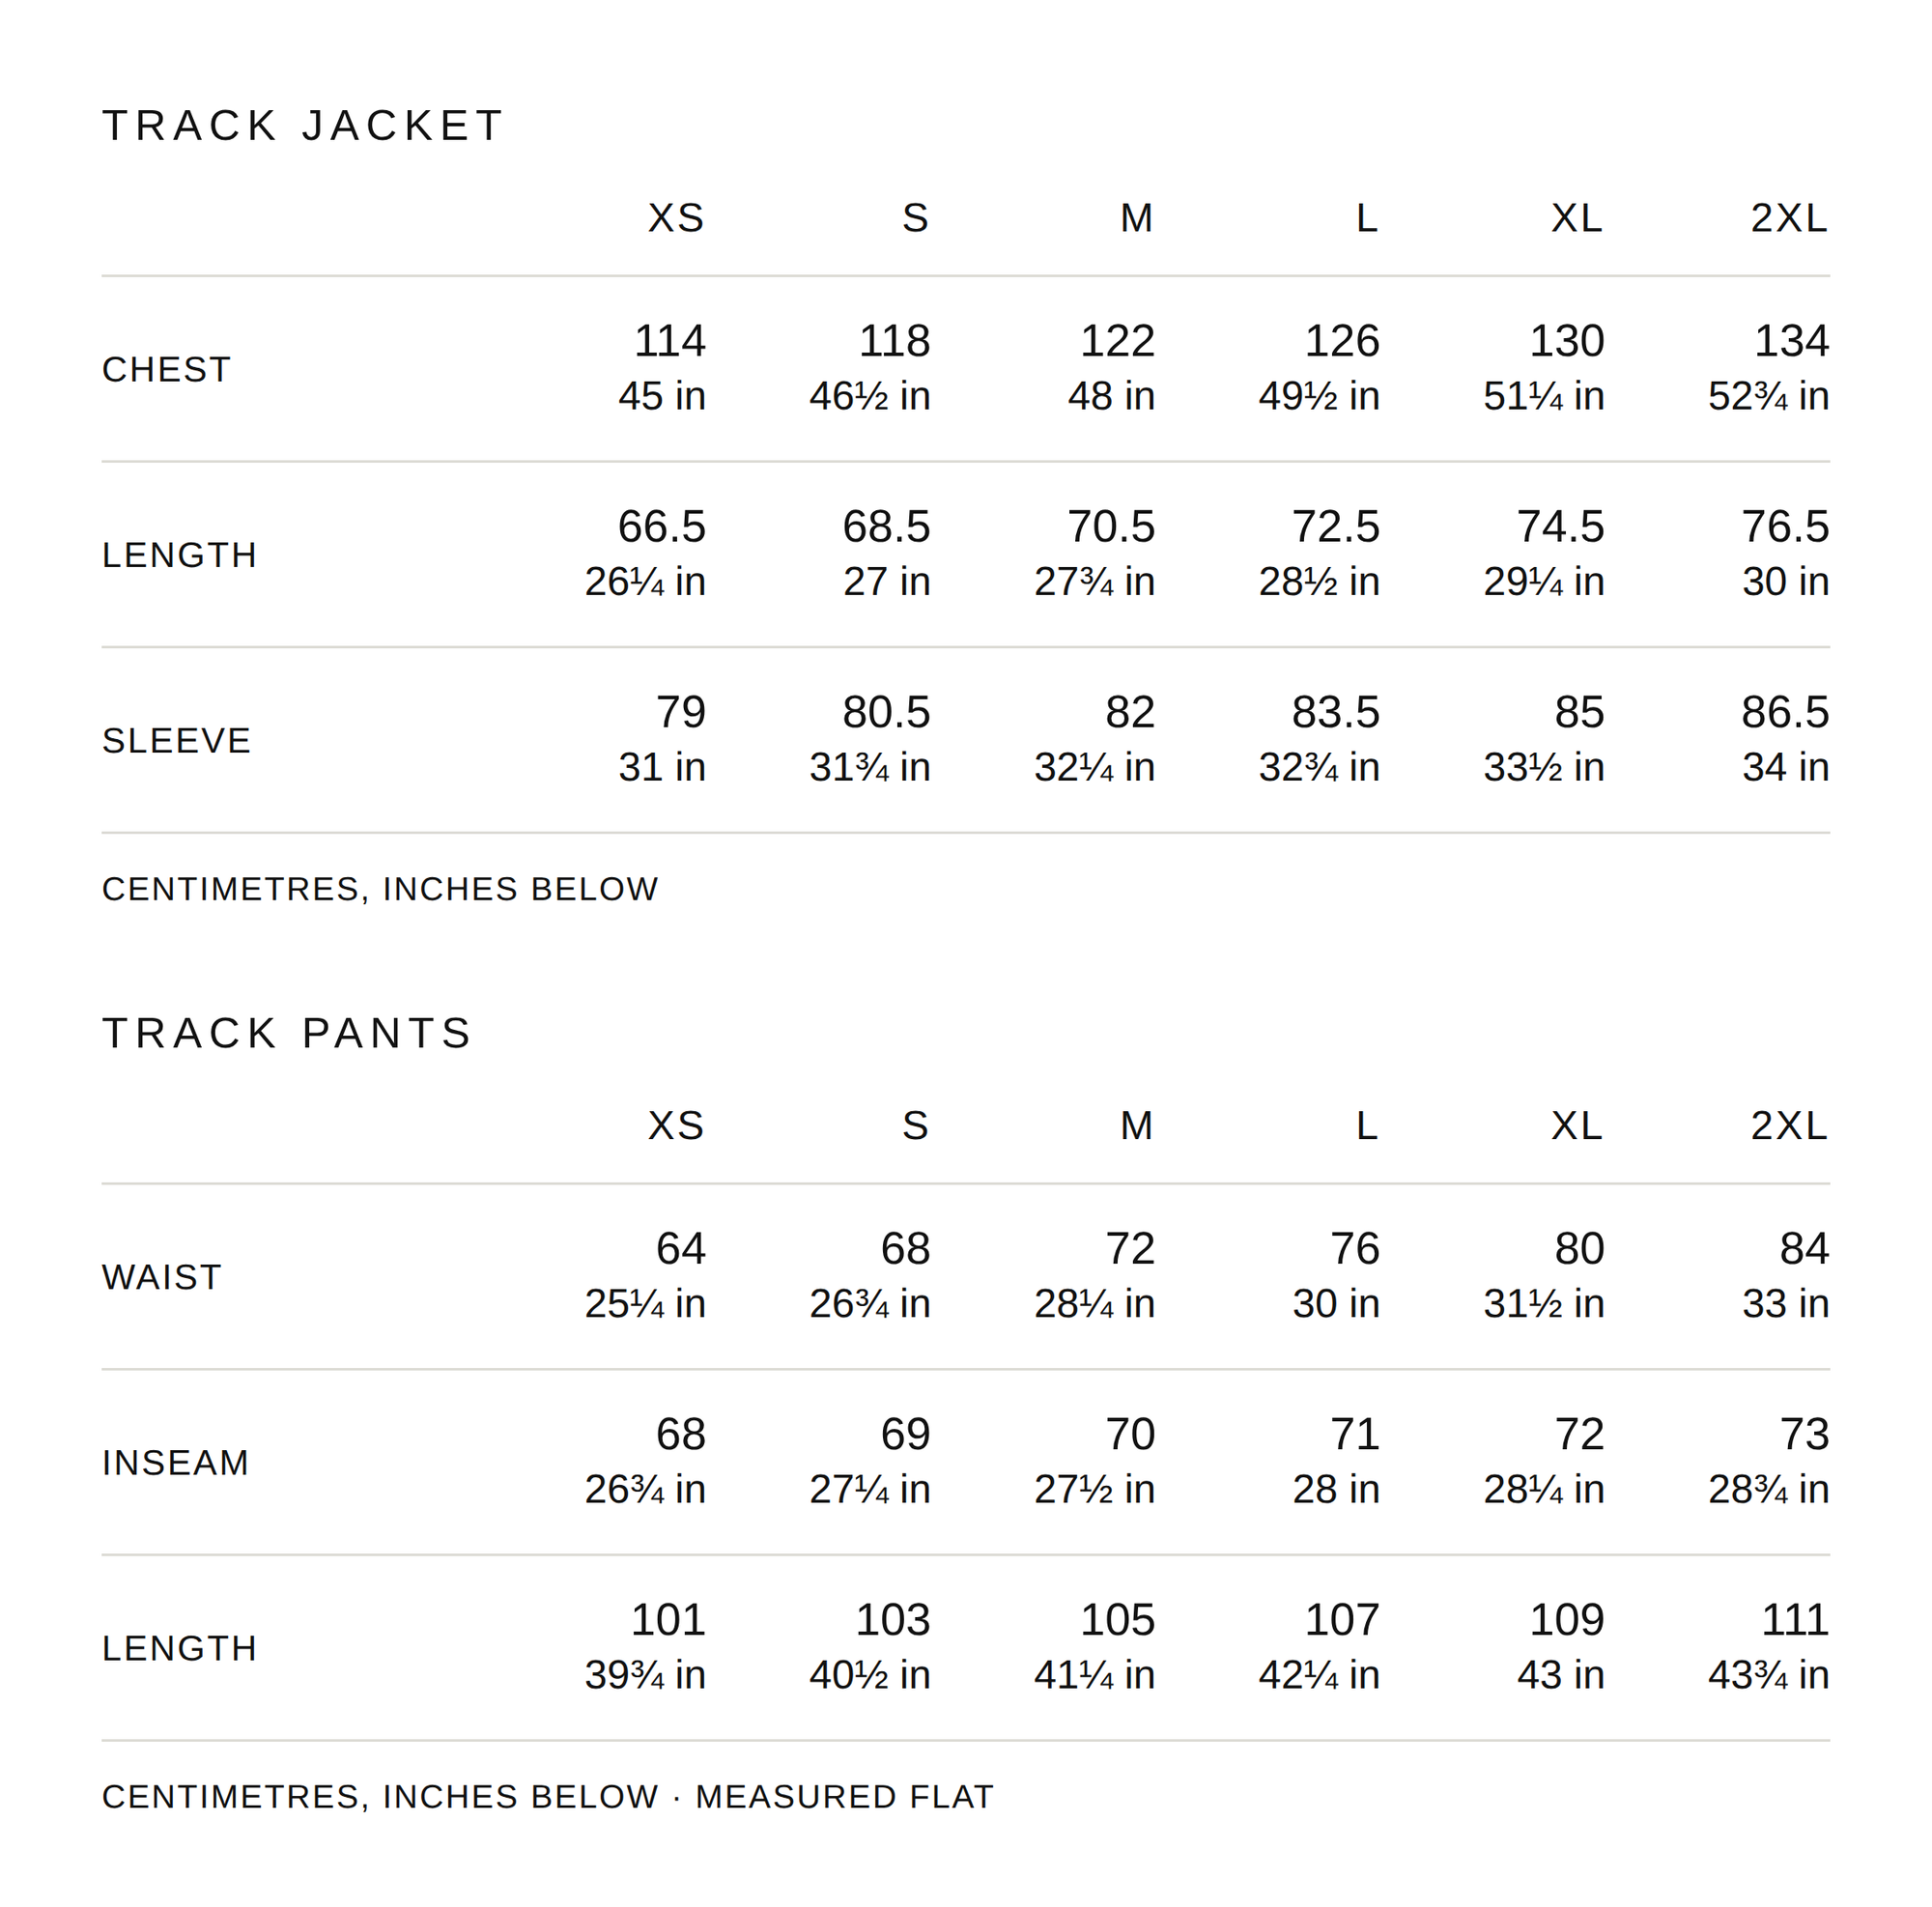Click waist value 64 for size XS
This screenshot has width=1932, height=1907.
tap(681, 1249)
